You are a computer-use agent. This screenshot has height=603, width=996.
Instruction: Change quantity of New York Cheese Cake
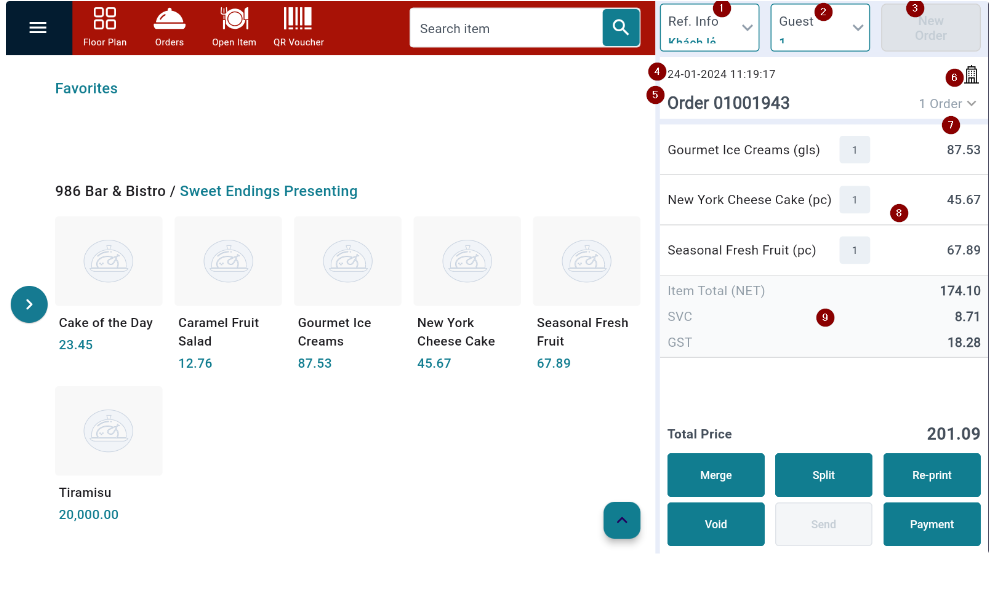click(854, 200)
